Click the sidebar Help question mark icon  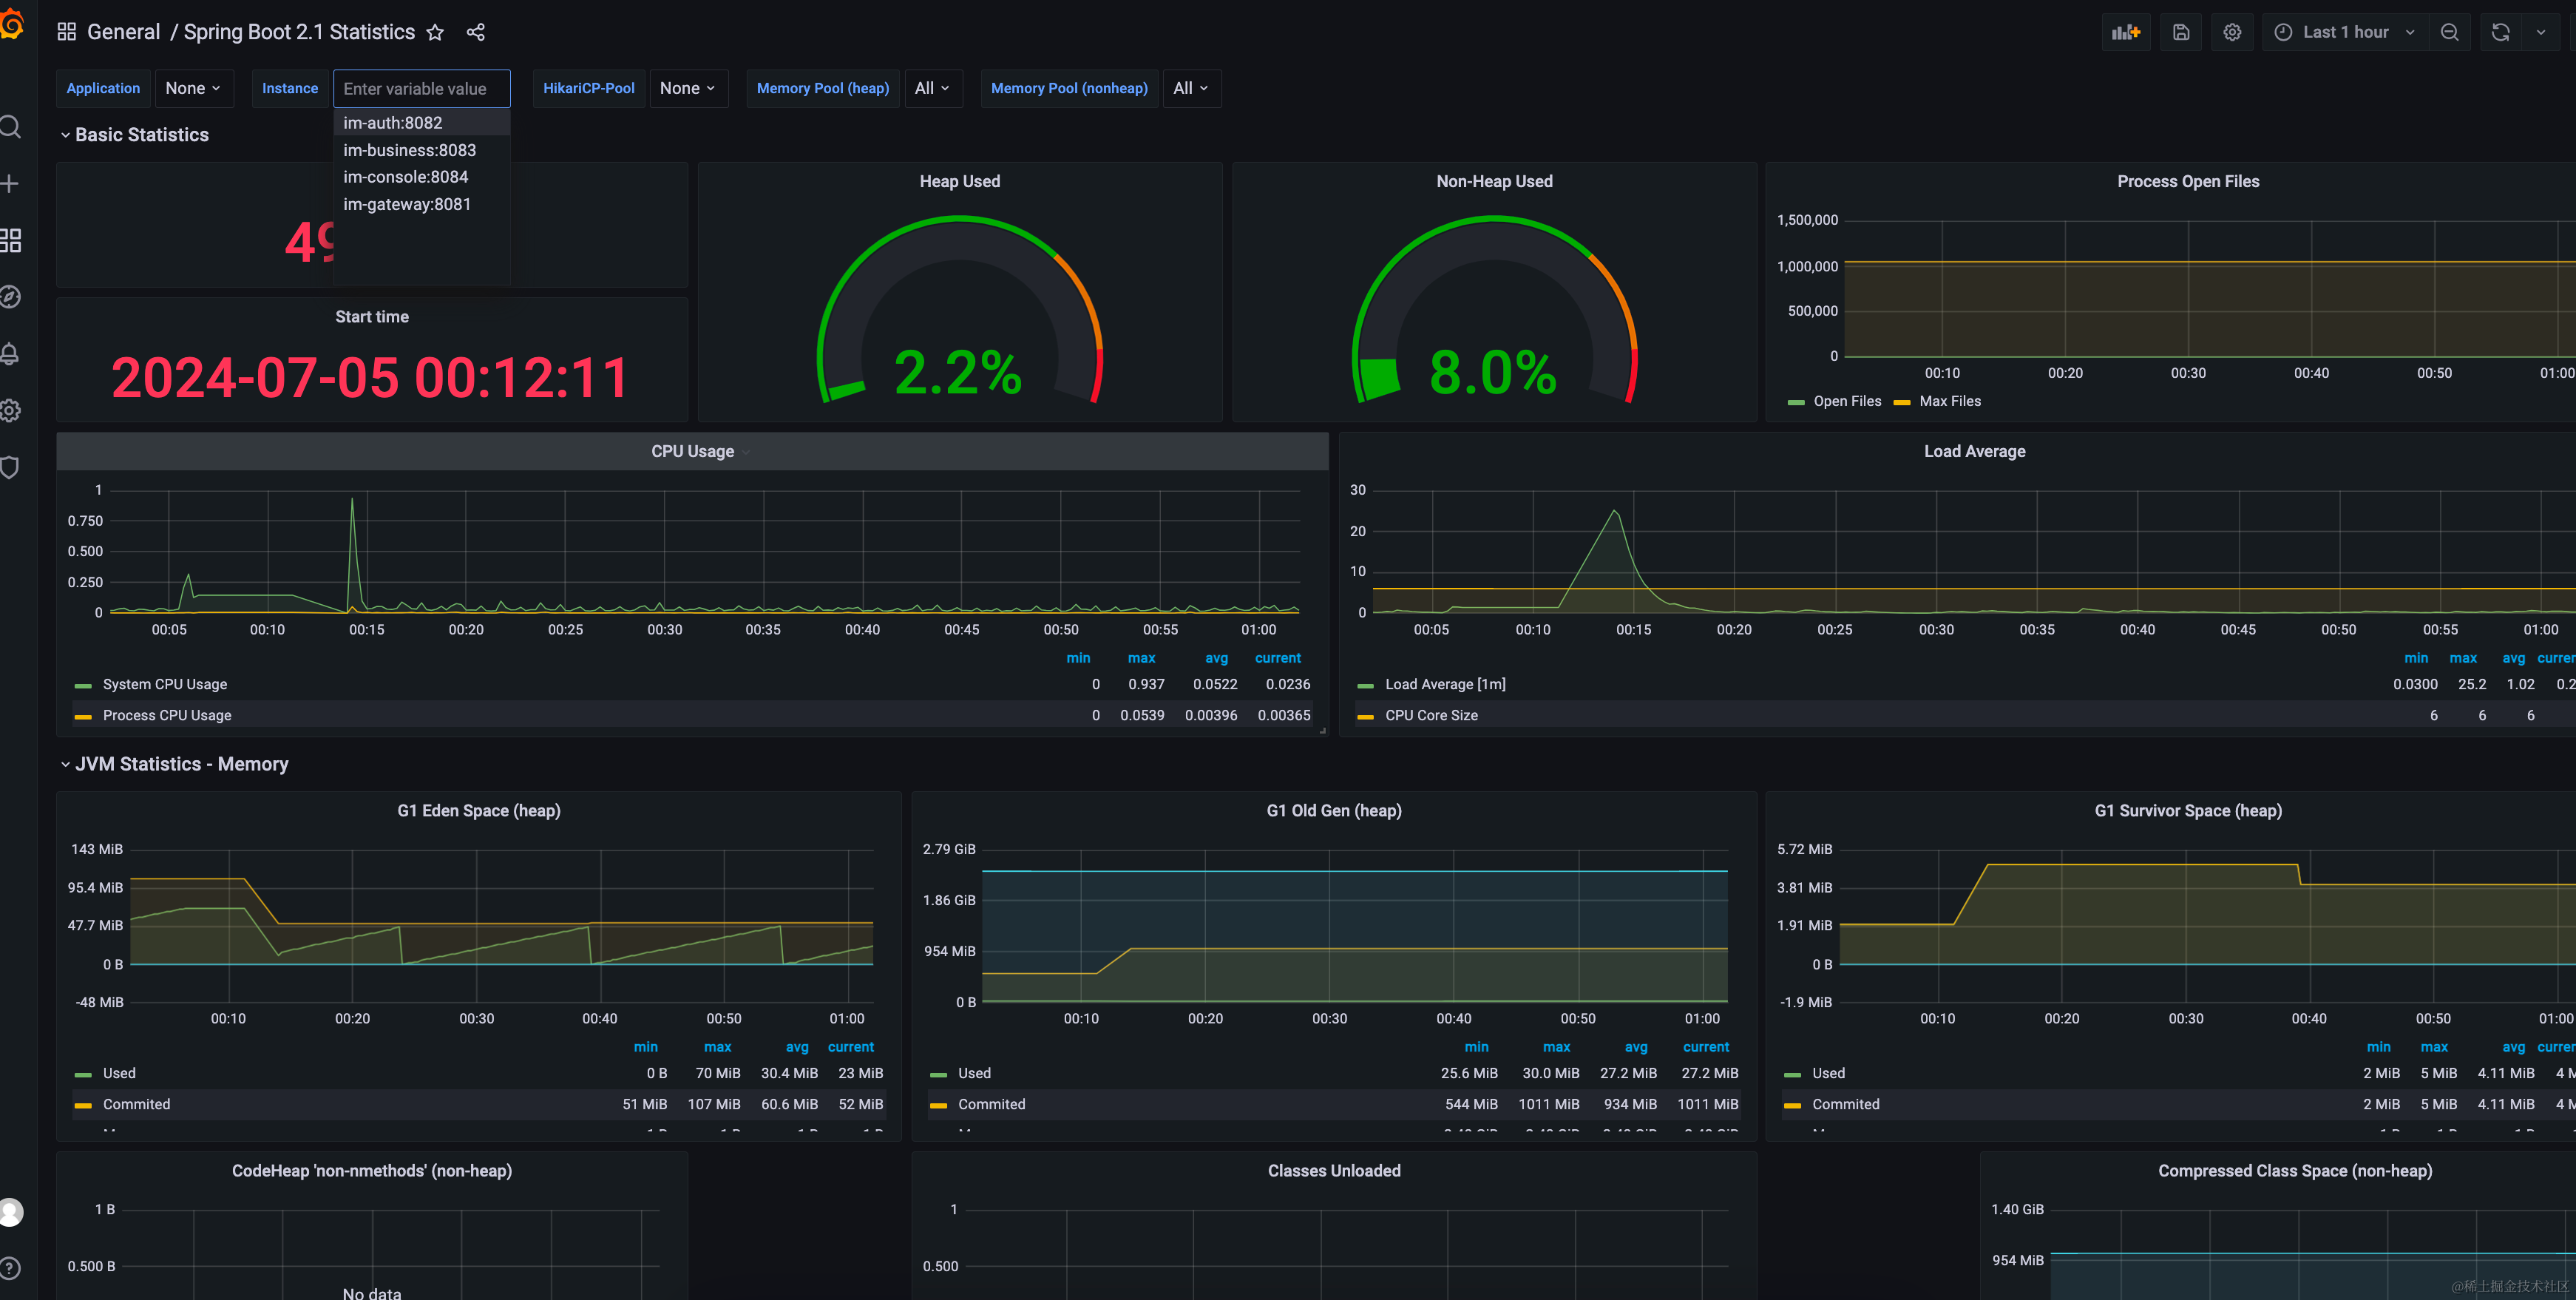click(x=10, y=1268)
